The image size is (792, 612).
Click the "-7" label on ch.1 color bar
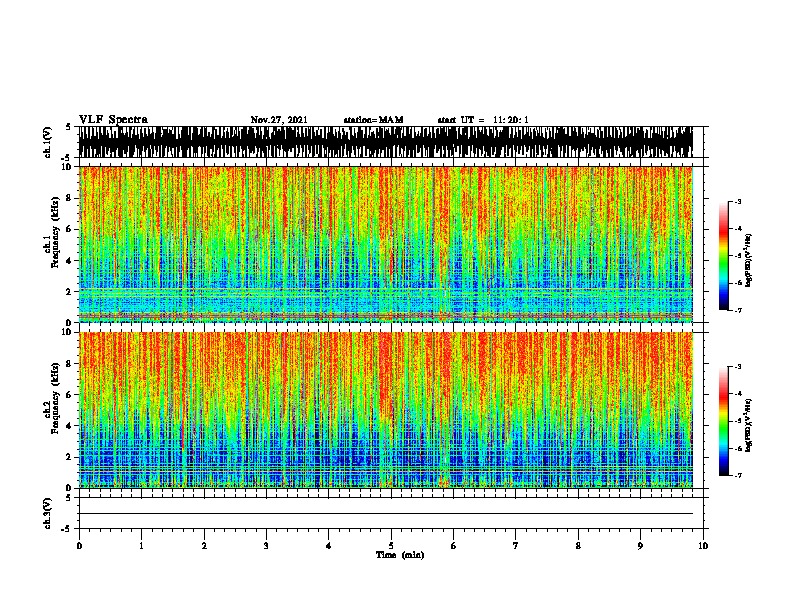[x=738, y=310]
